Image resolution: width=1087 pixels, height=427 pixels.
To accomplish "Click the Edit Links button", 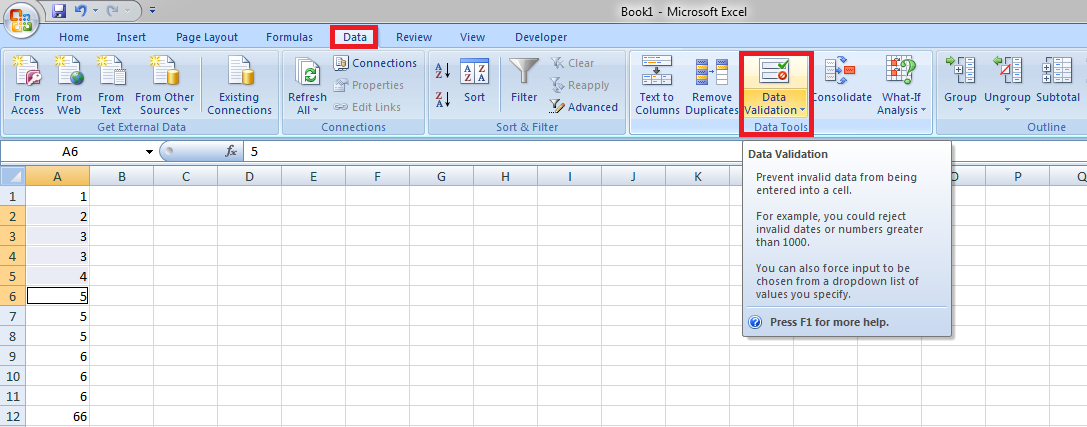I will point(367,107).
